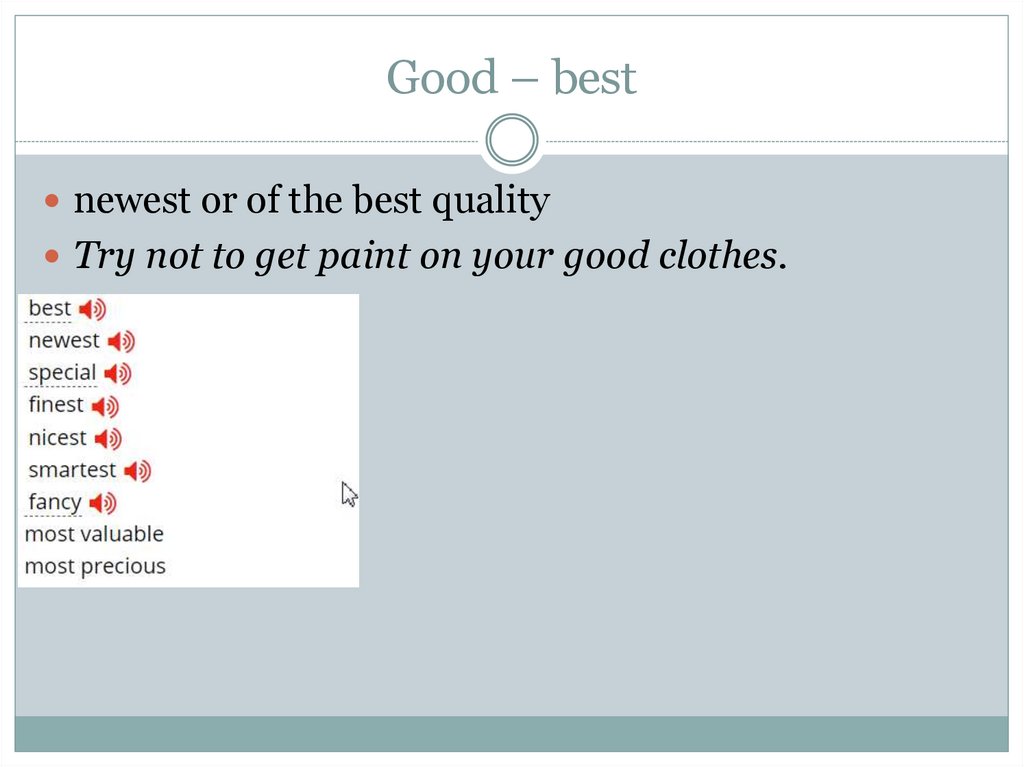Click the circle ornament below the title

click(511, 139)
